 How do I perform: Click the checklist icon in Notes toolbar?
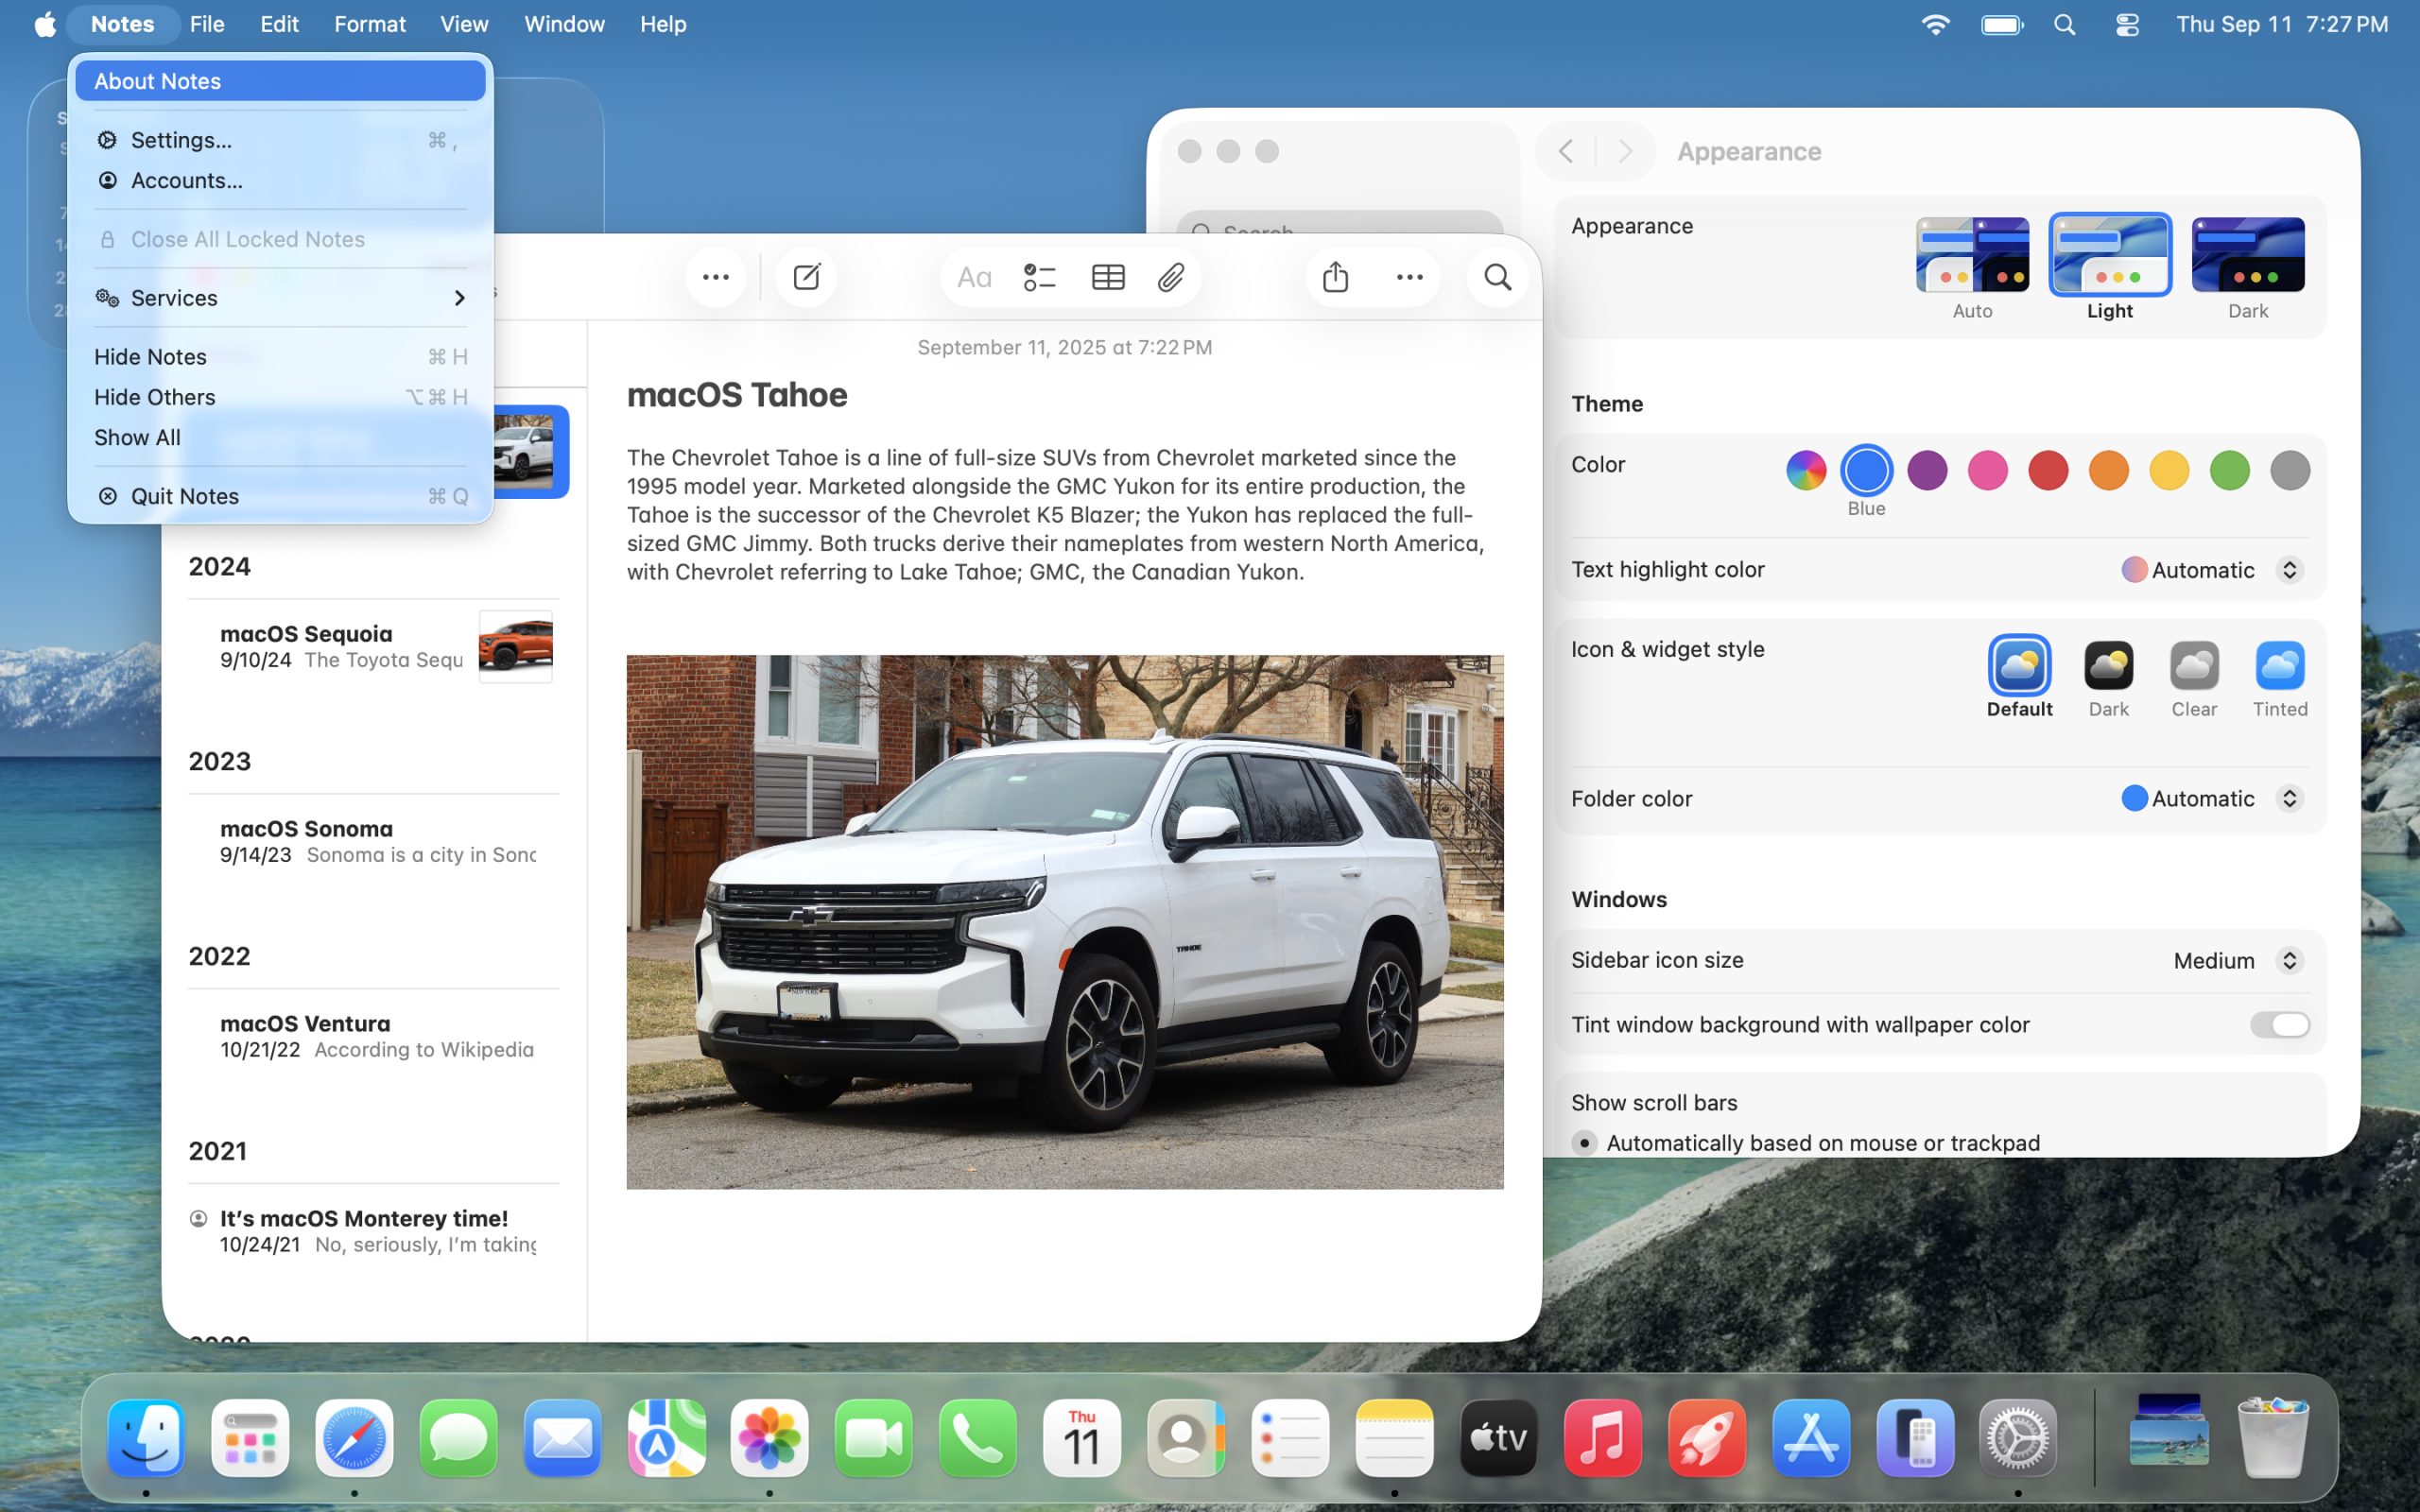1040,277
